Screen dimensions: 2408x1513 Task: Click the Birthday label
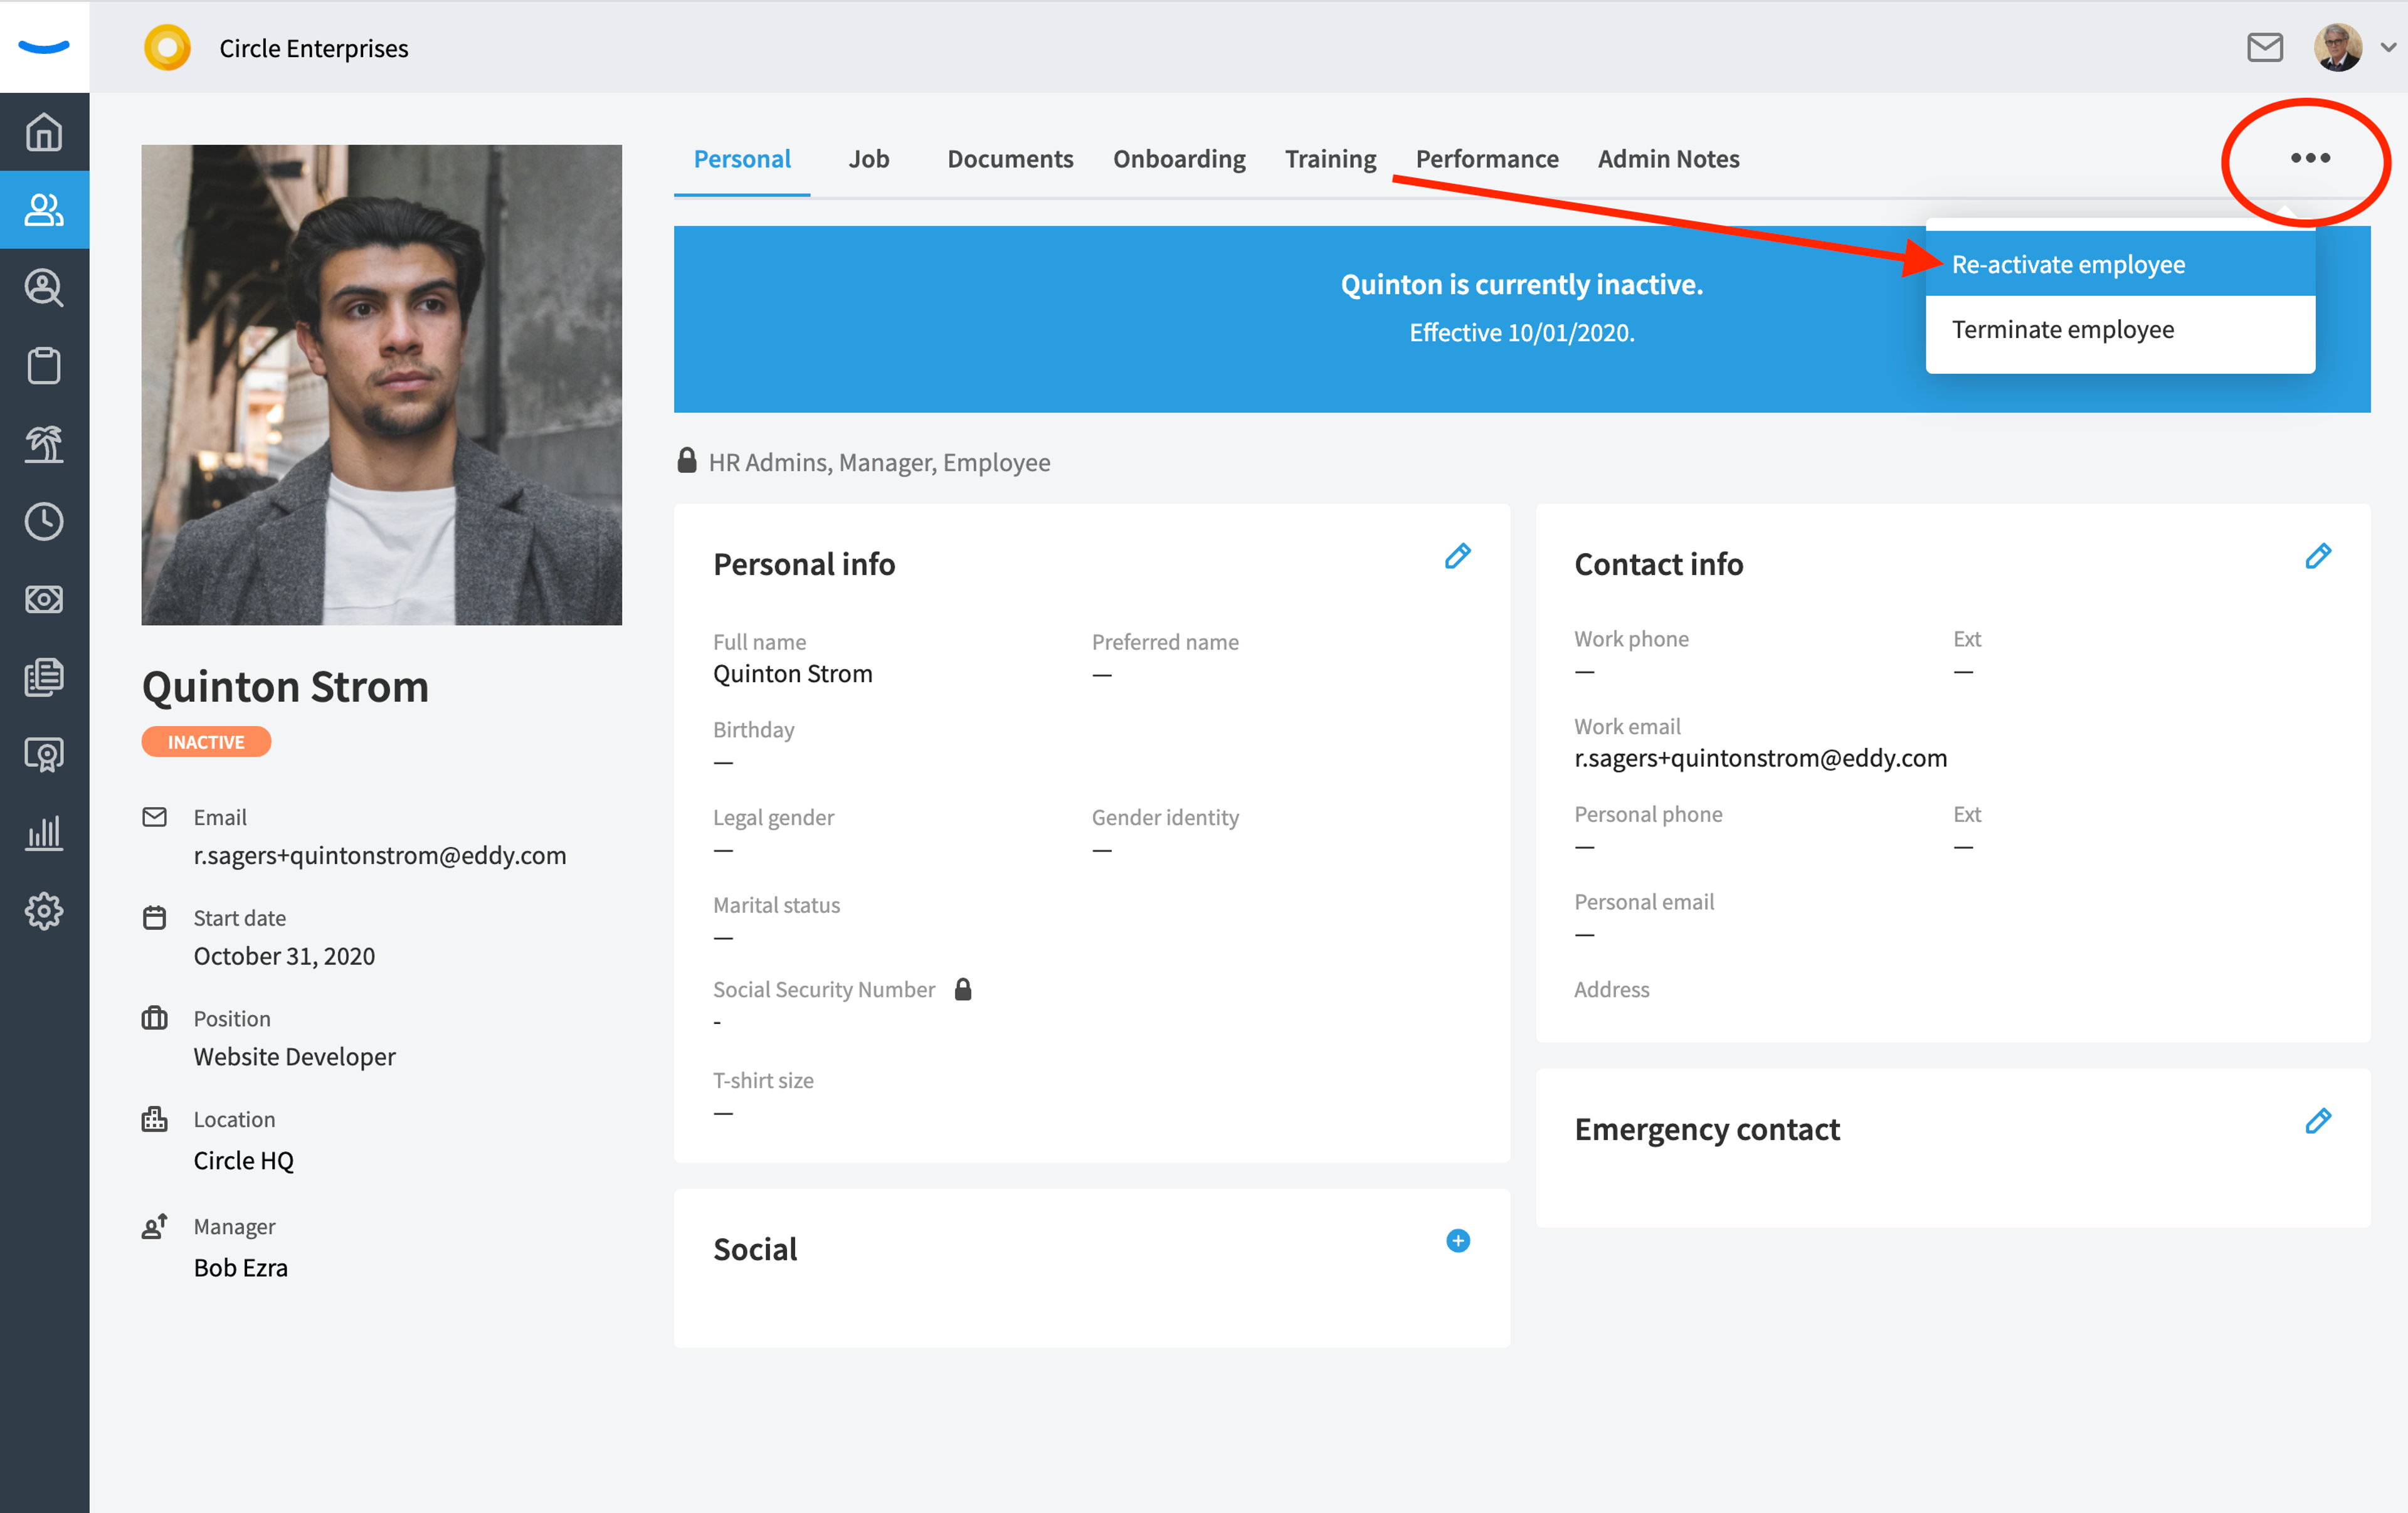[x=754, y=730]
